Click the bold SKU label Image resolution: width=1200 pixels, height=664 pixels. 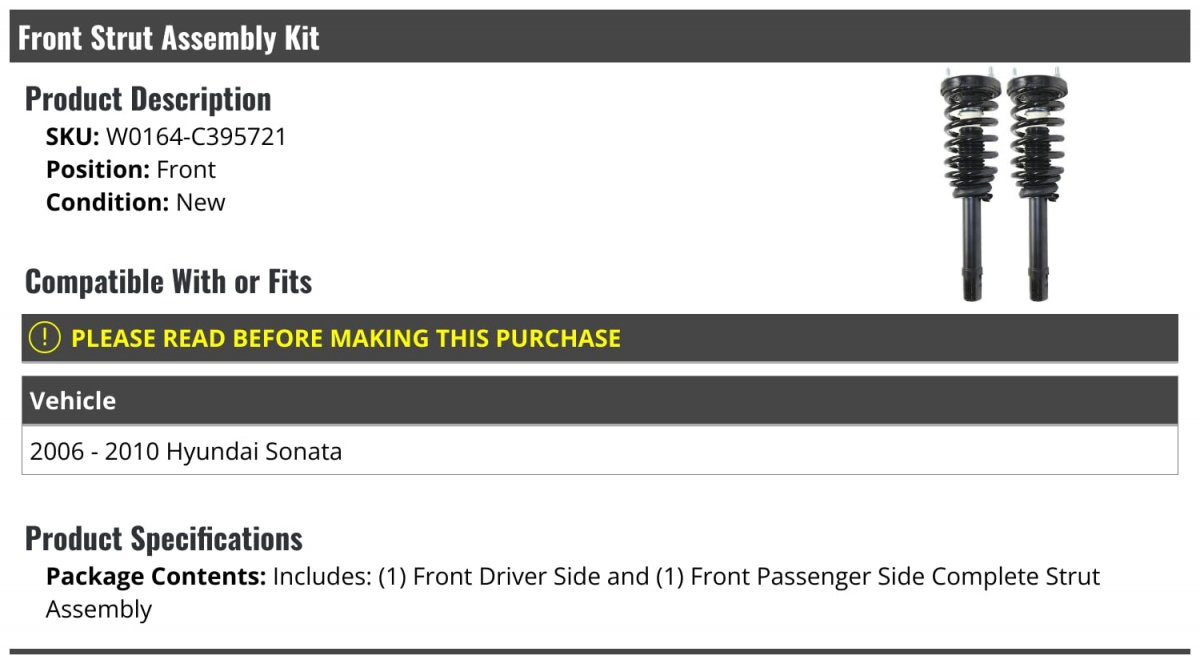[72, 137]
